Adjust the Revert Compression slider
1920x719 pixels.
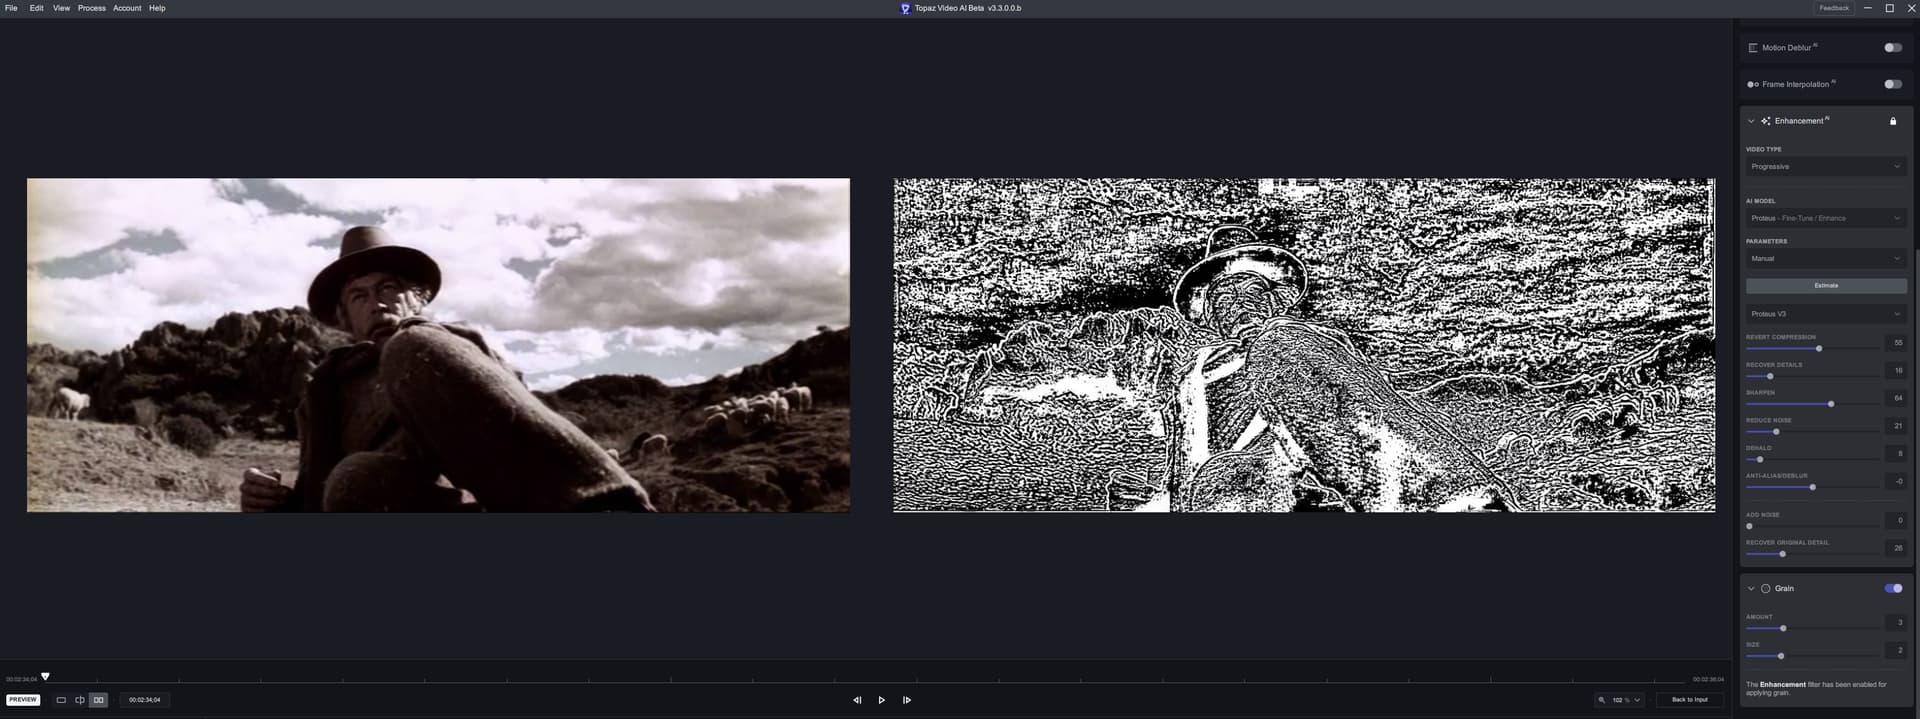click(x=1819, y=348)
